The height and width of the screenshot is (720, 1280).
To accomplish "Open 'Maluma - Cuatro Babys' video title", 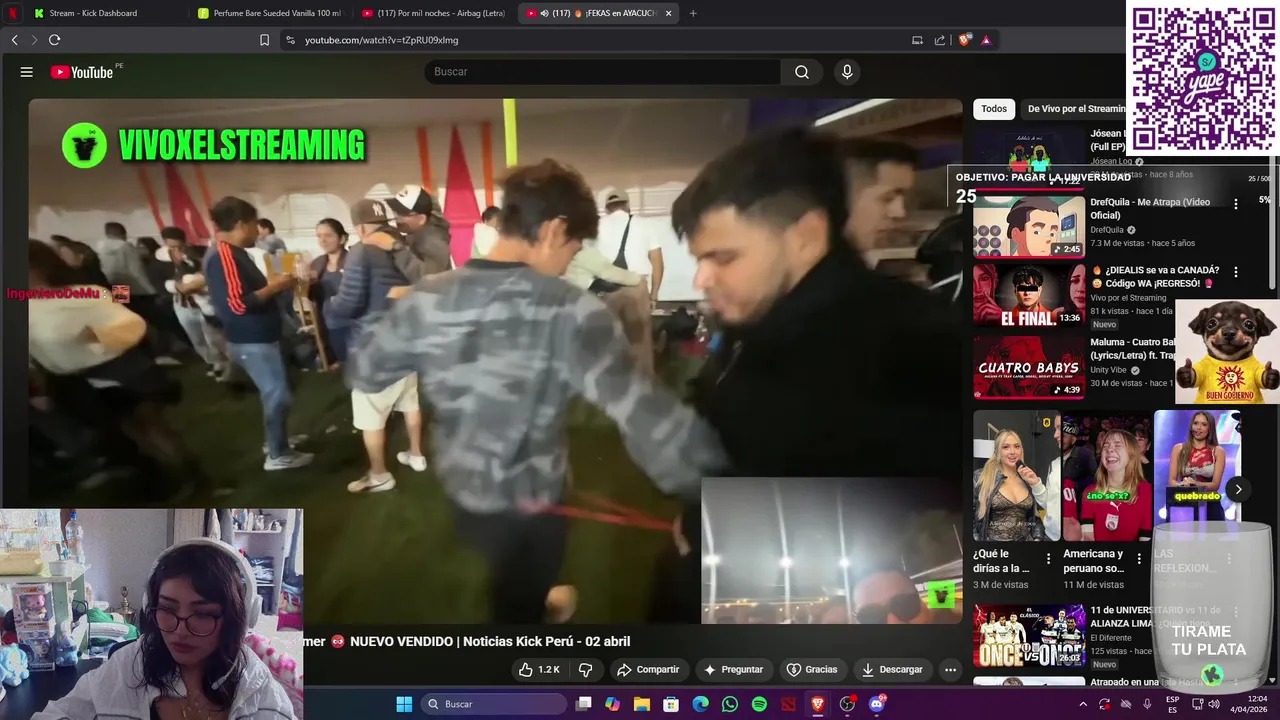I will 1132,349.
